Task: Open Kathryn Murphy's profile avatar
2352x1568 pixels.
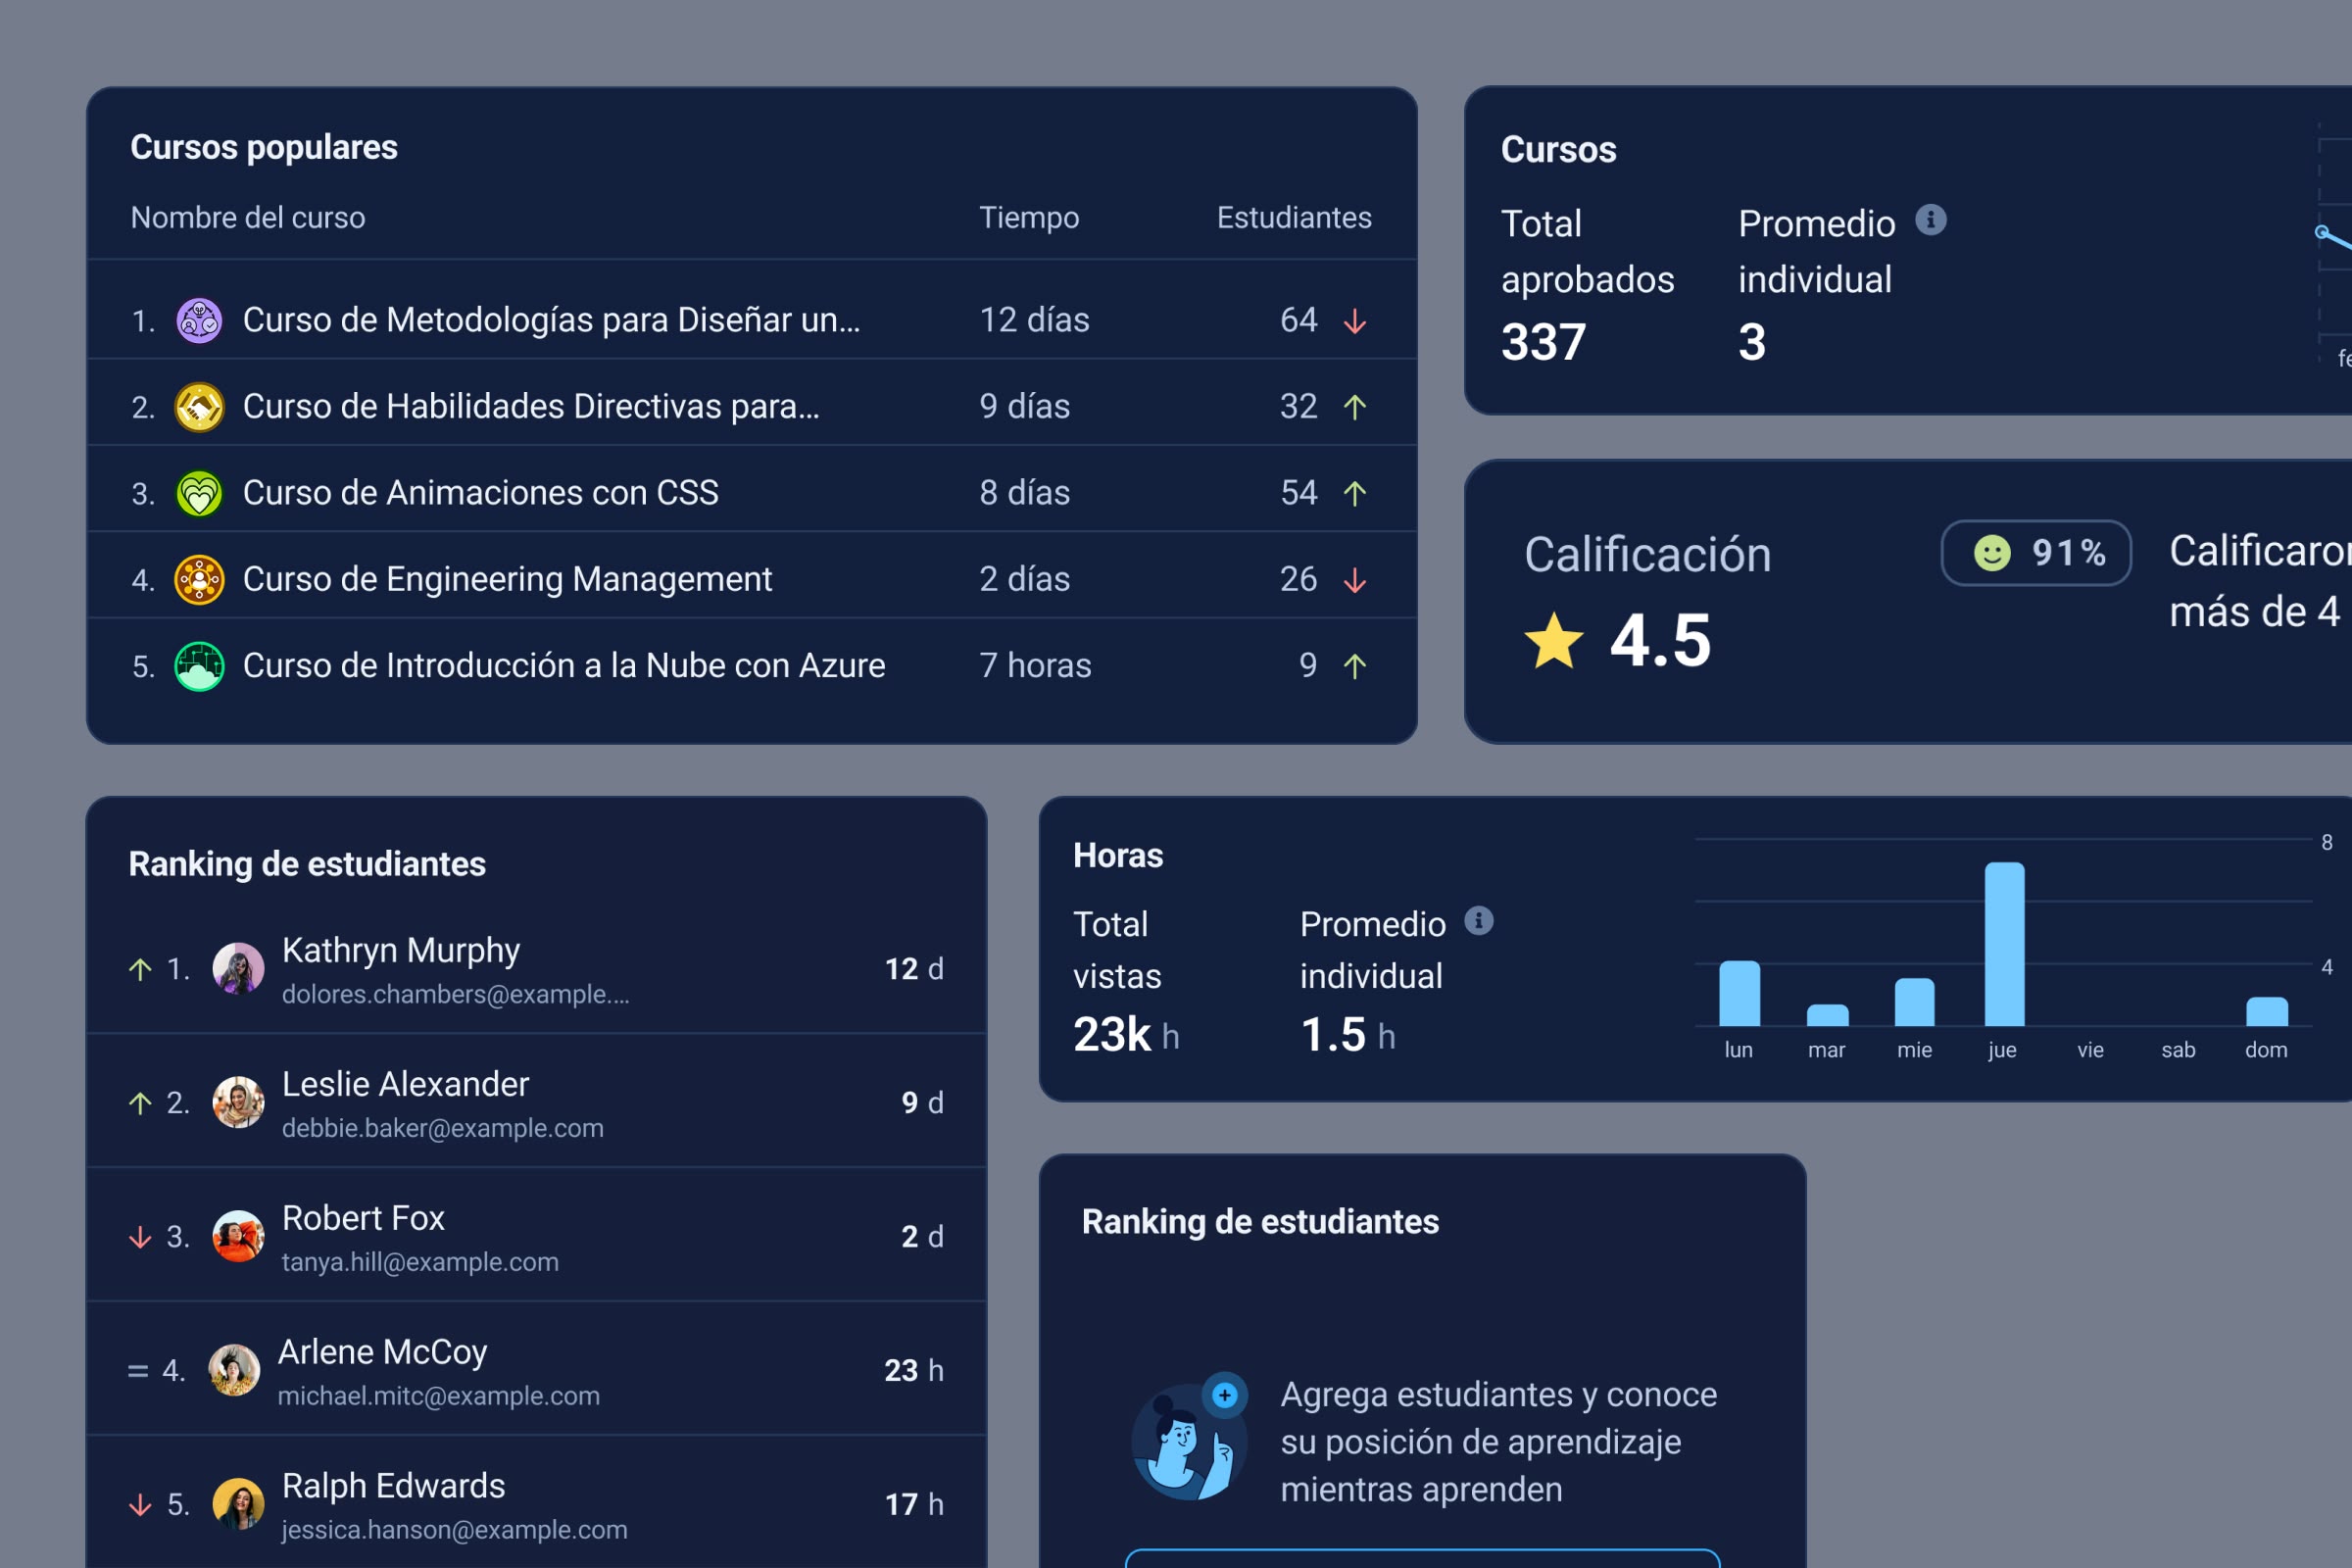Action: (x=238, y=966)
